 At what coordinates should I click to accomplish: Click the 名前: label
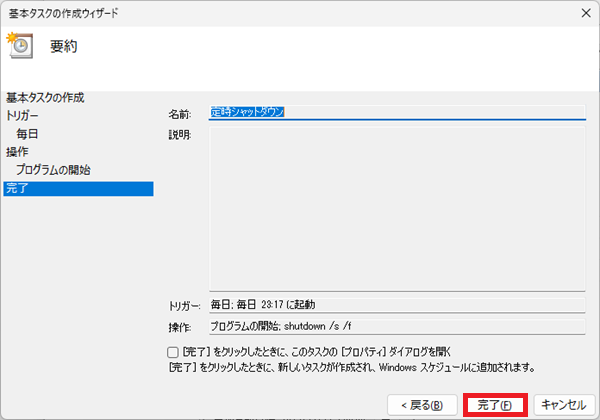point(180,114)
